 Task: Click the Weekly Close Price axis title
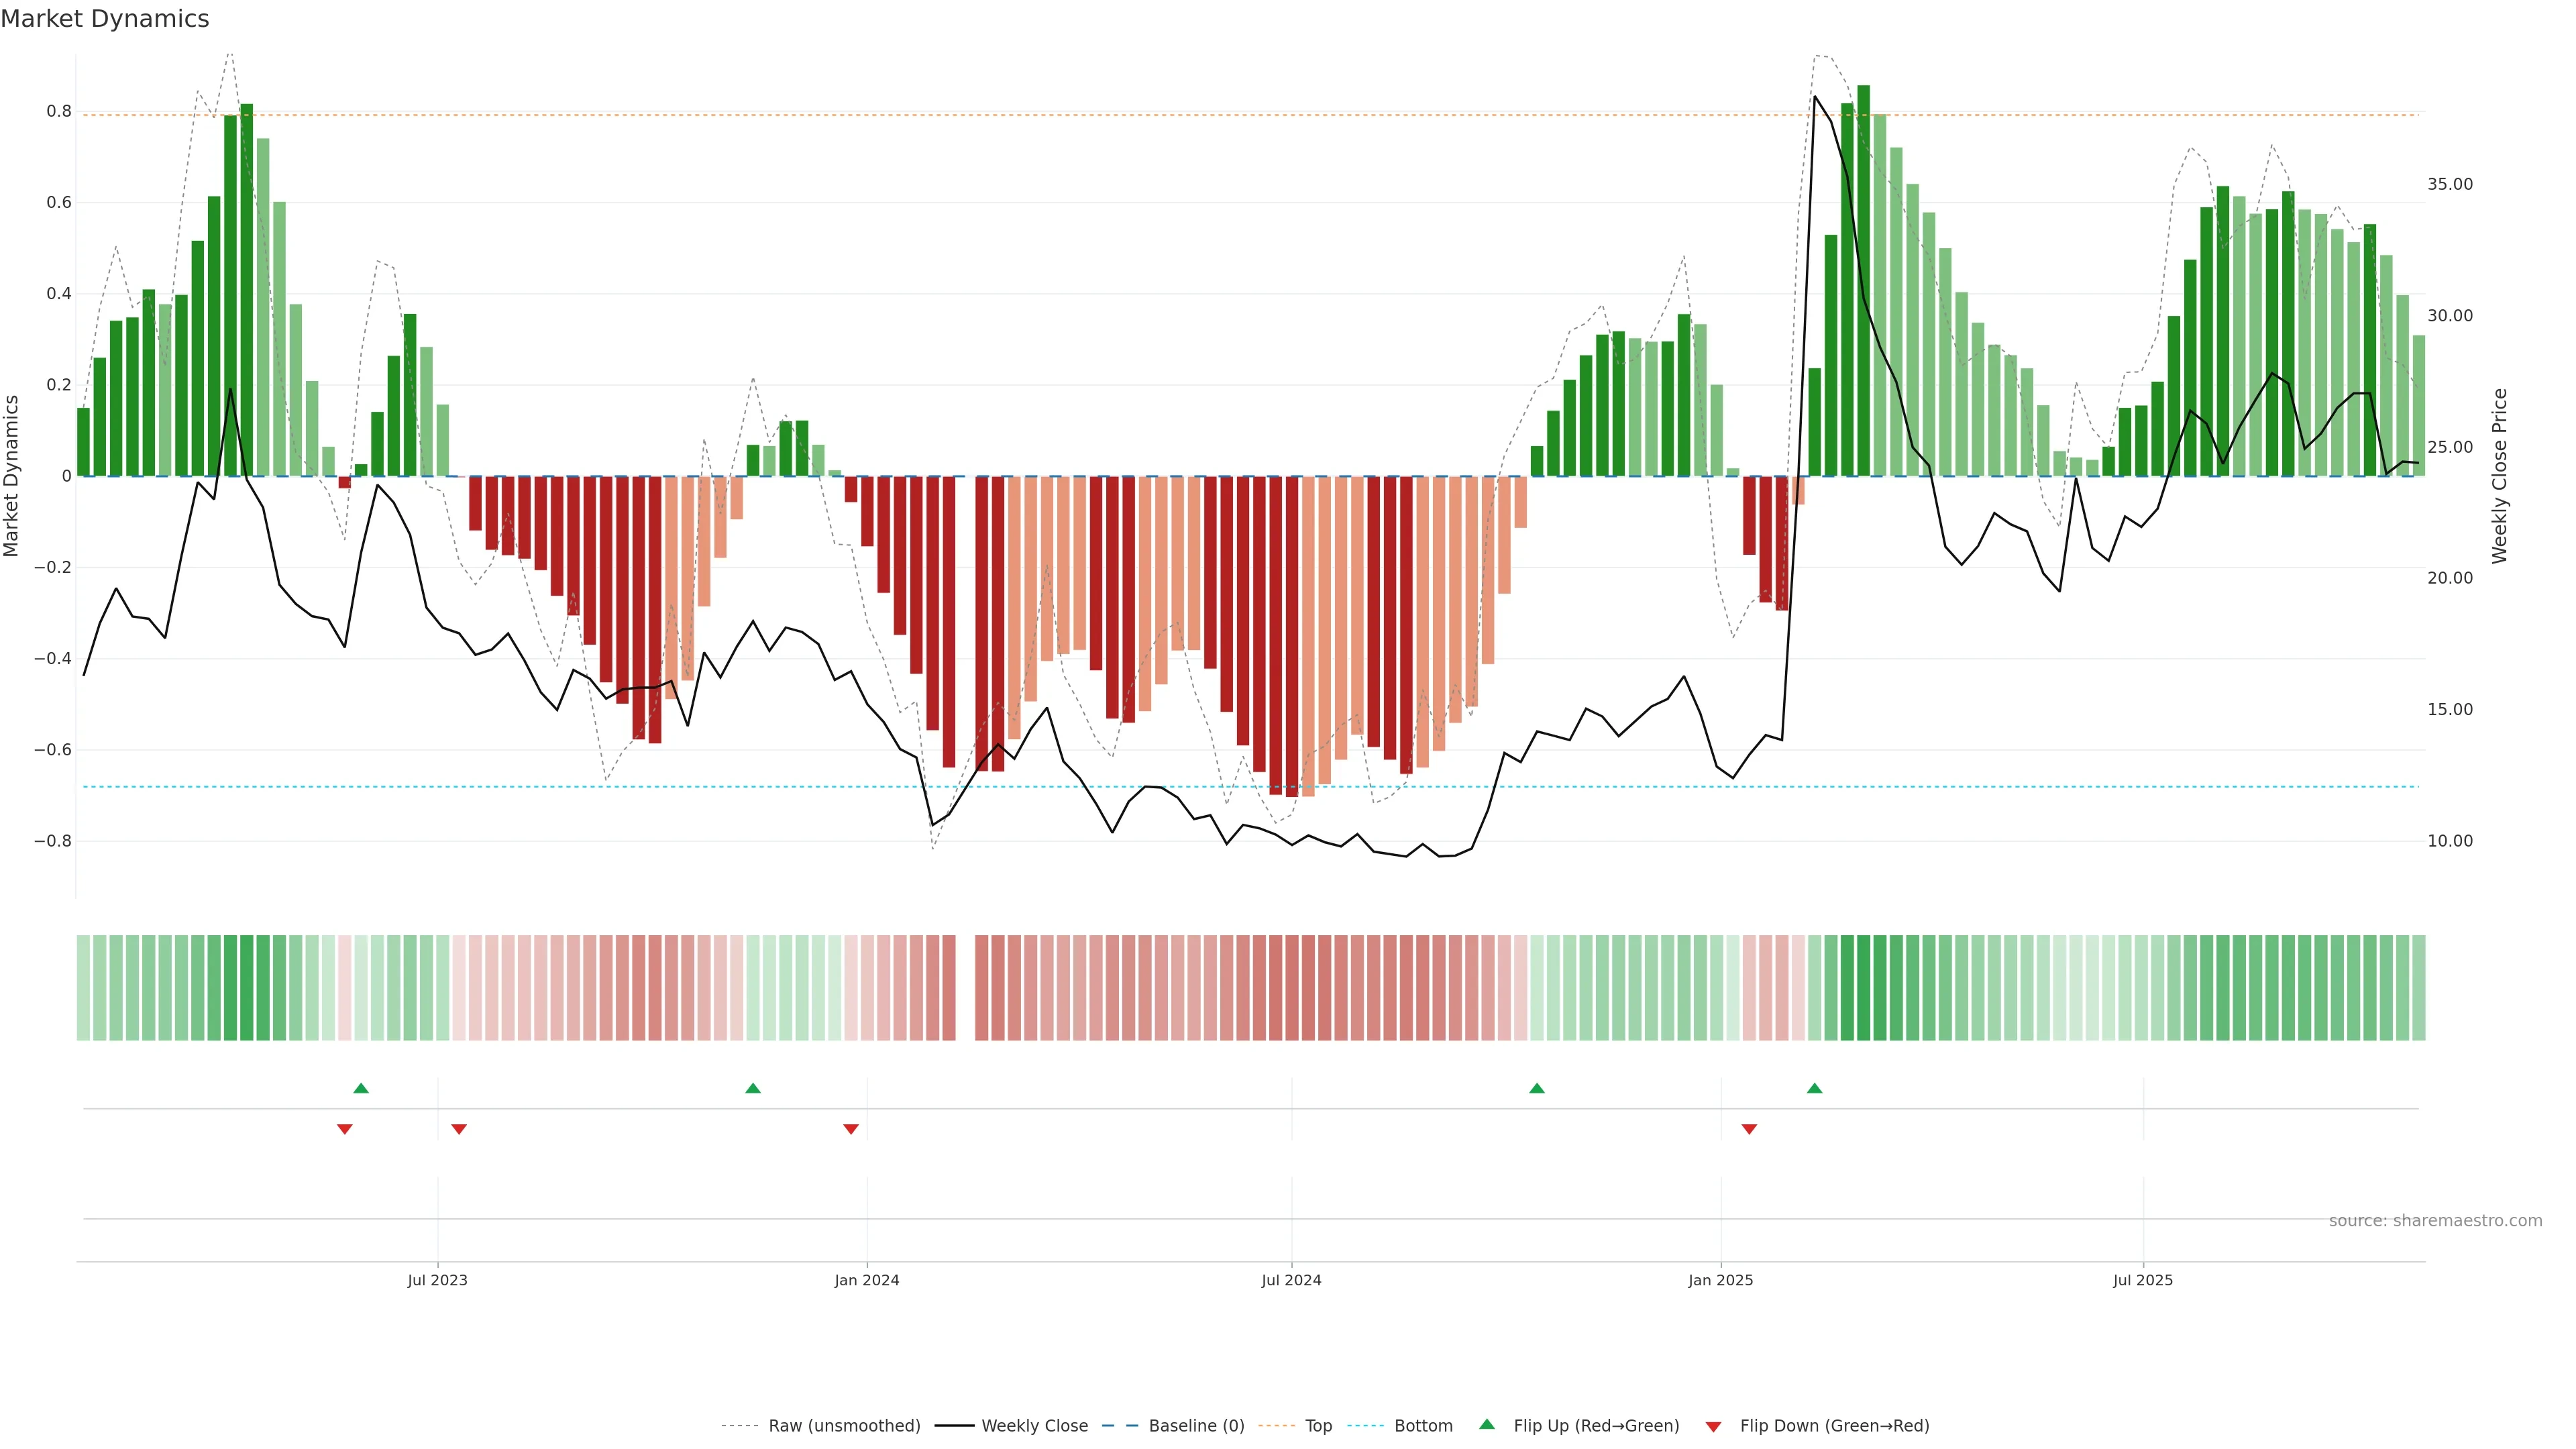2500,476
